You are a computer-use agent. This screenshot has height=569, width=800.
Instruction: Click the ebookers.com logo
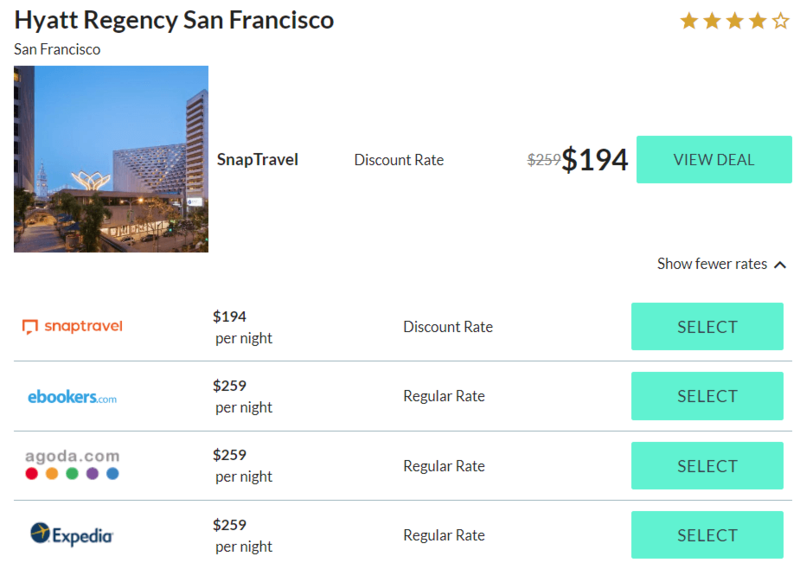click(72, 397)
